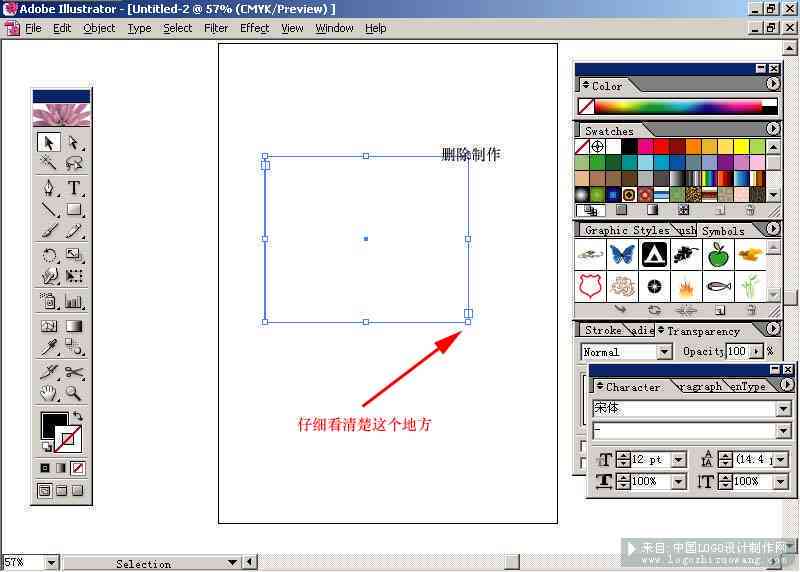Expand the 宋体 font family dropdown
This screenshot has height=572, width=800.
[x=783, y=408]
